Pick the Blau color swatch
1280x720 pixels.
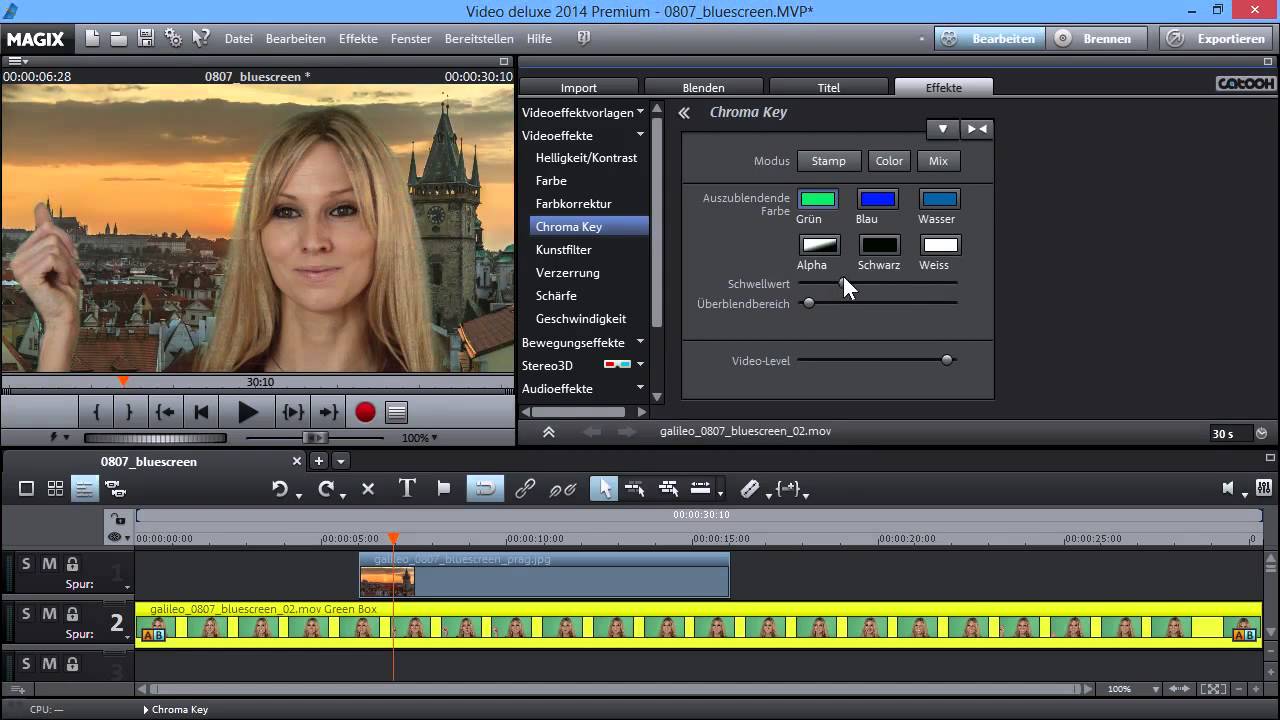coord(878,199)
